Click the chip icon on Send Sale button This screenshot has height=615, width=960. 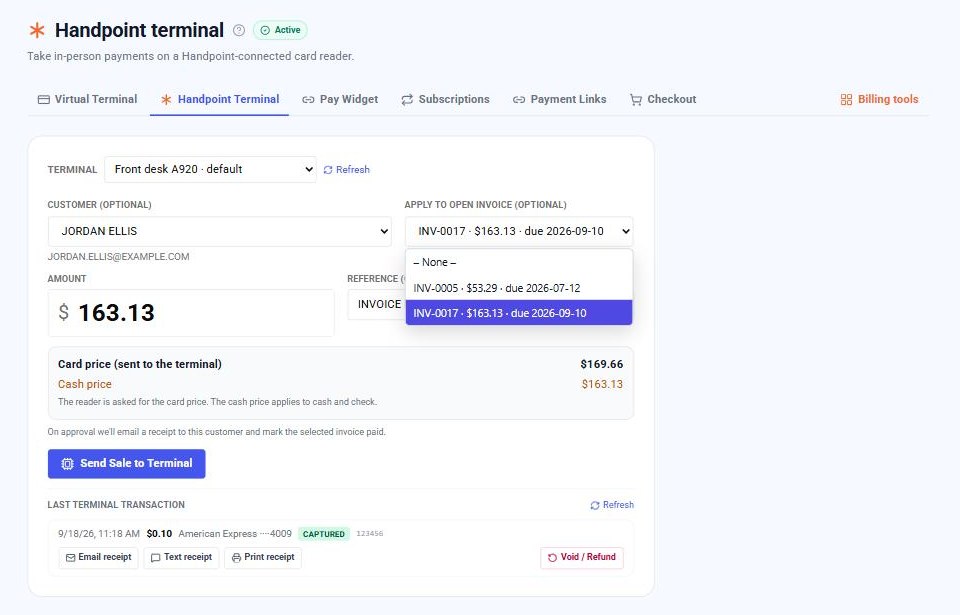pyautogui.click(x=67, y=464)
